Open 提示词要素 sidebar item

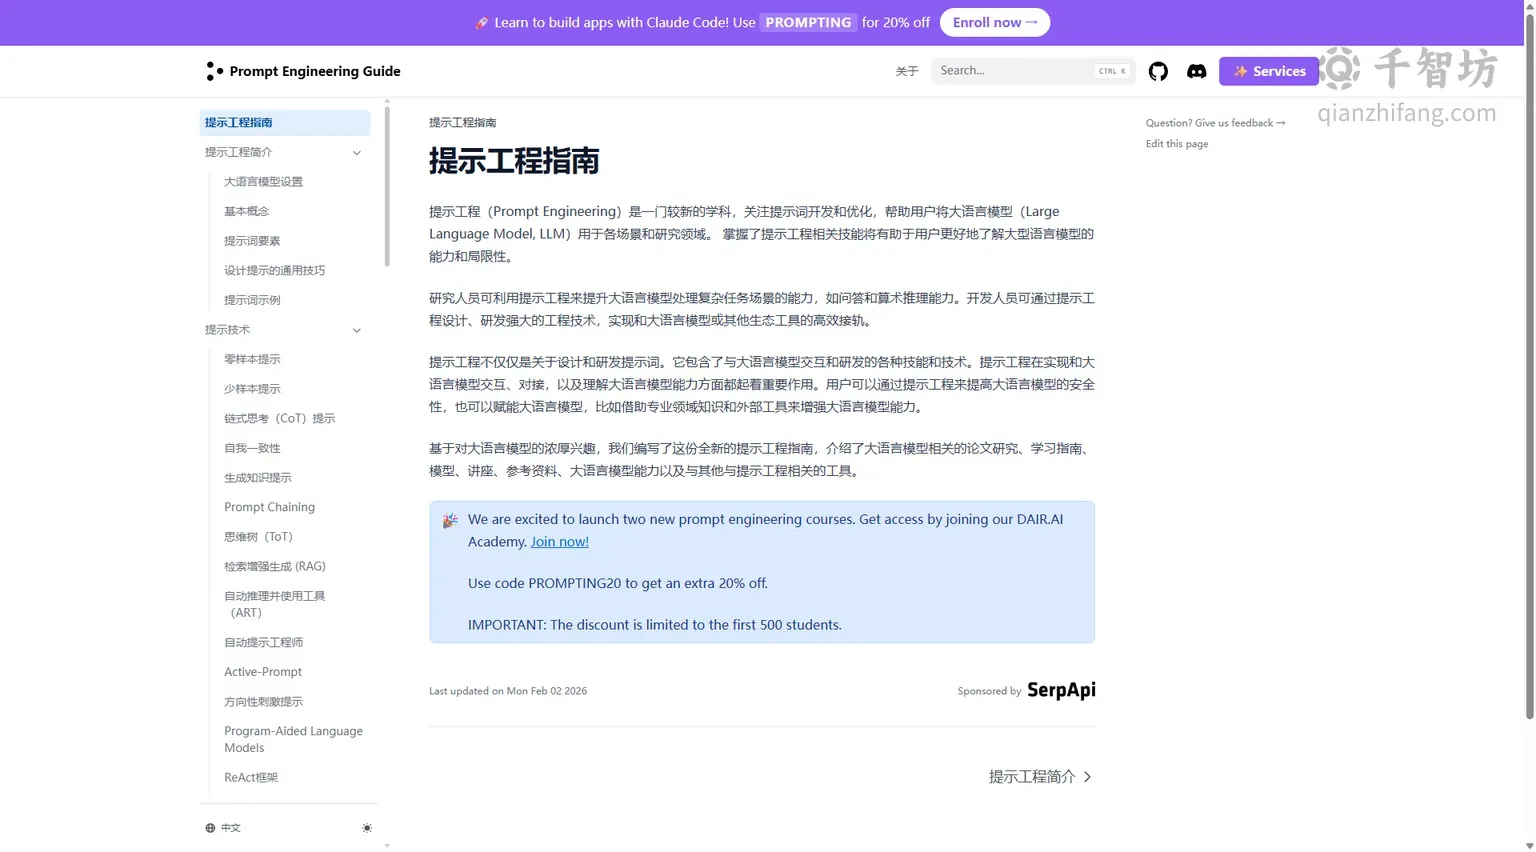tap(252, 241)
